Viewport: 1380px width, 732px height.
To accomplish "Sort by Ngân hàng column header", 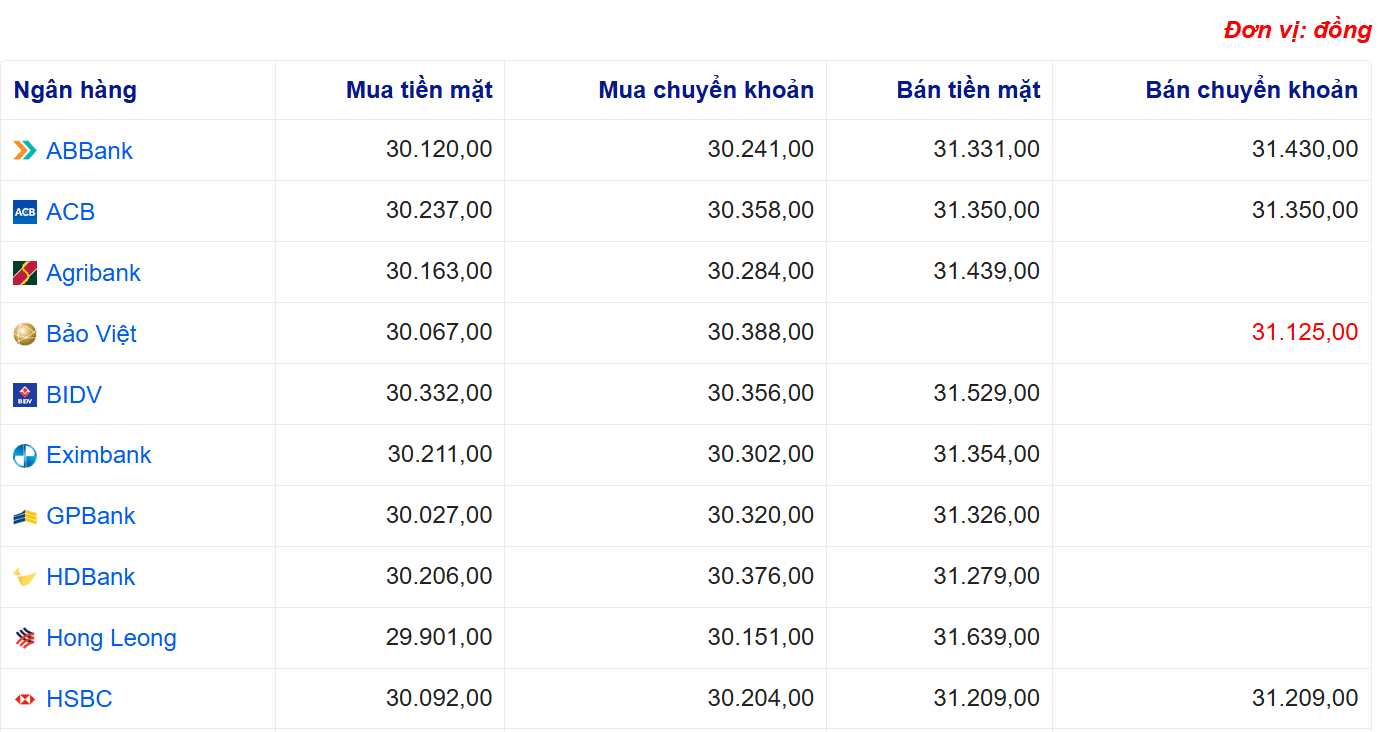I will (75, 90).
